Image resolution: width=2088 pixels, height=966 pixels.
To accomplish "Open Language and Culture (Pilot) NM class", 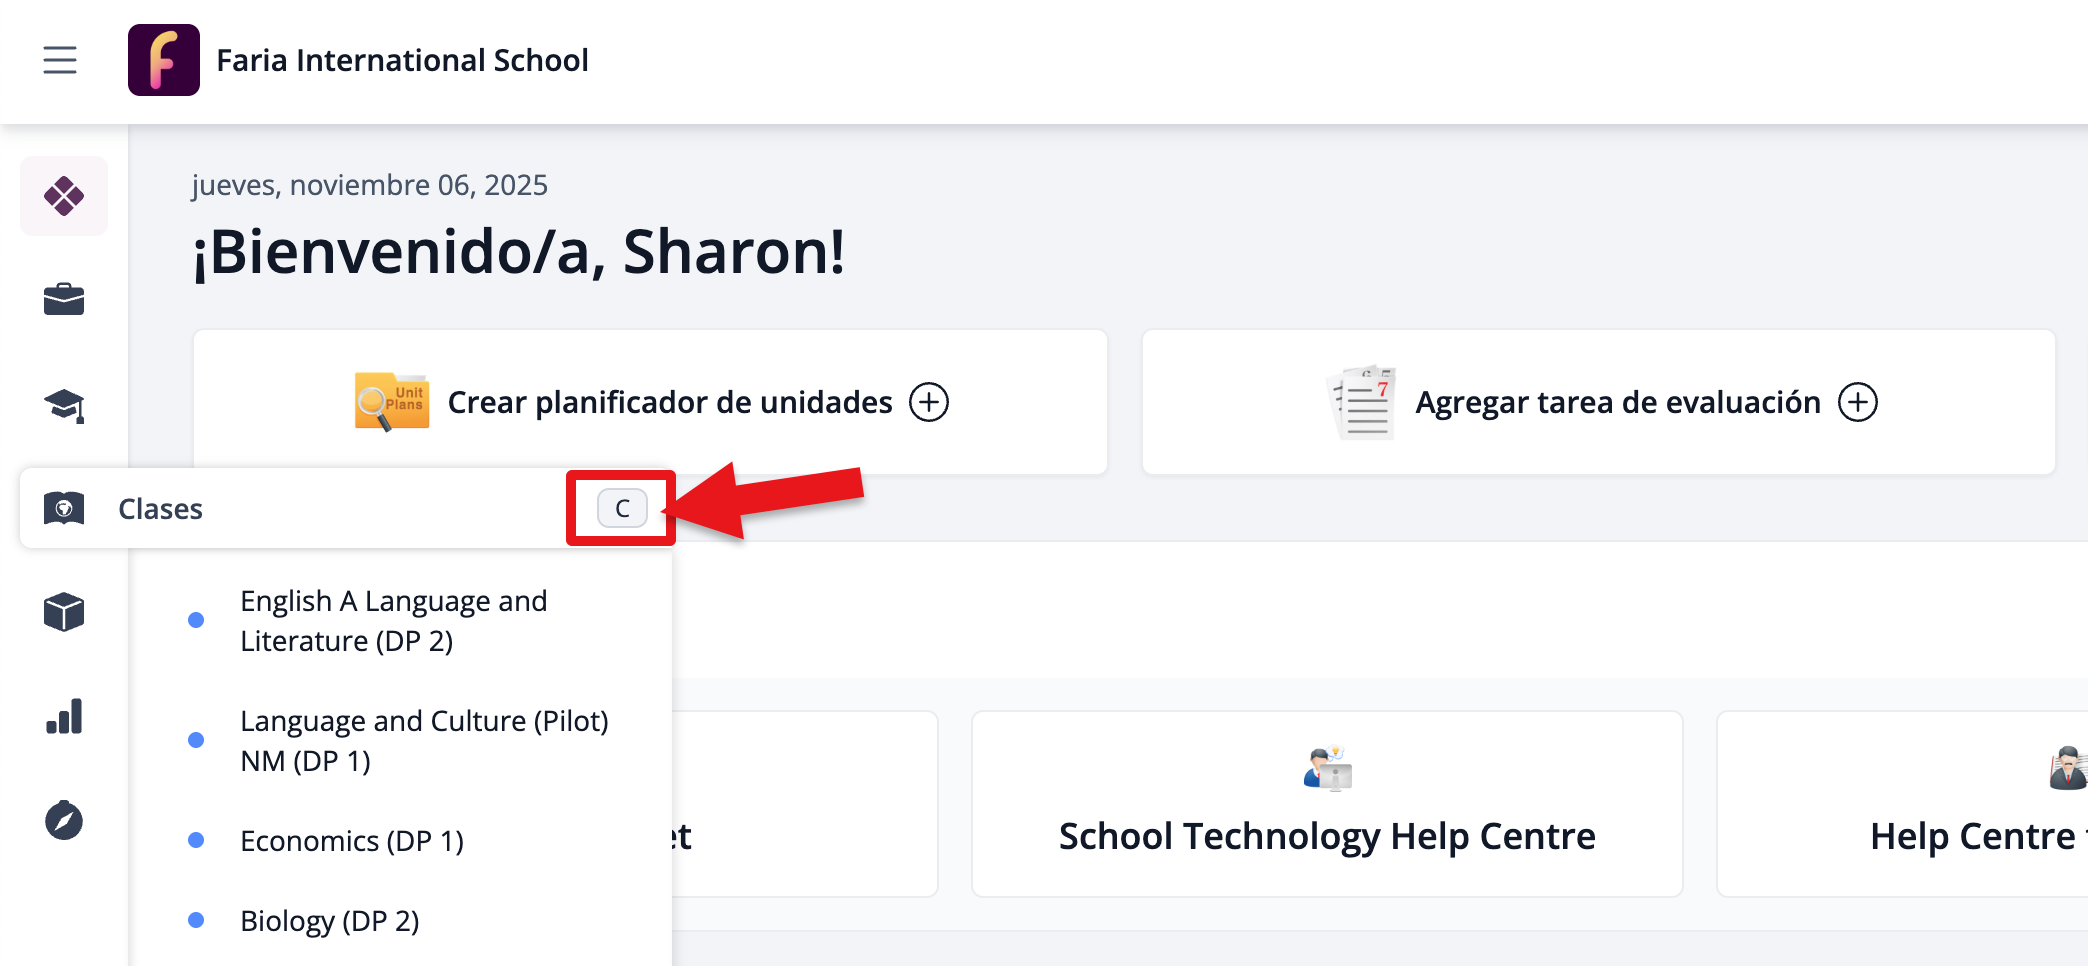I will coord(424,741).
